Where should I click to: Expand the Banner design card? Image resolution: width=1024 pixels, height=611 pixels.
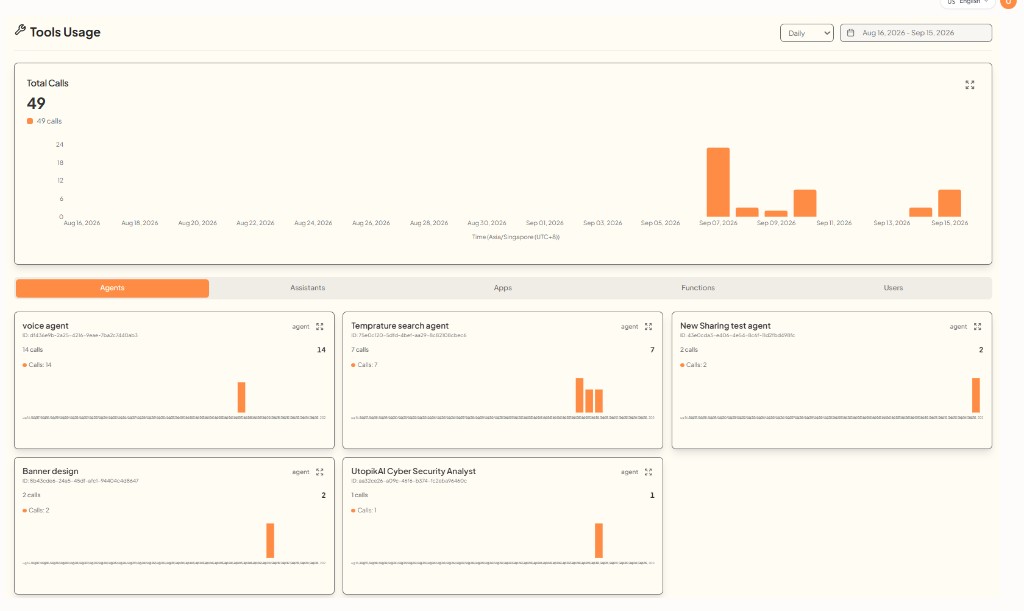(x=320, y=472)
